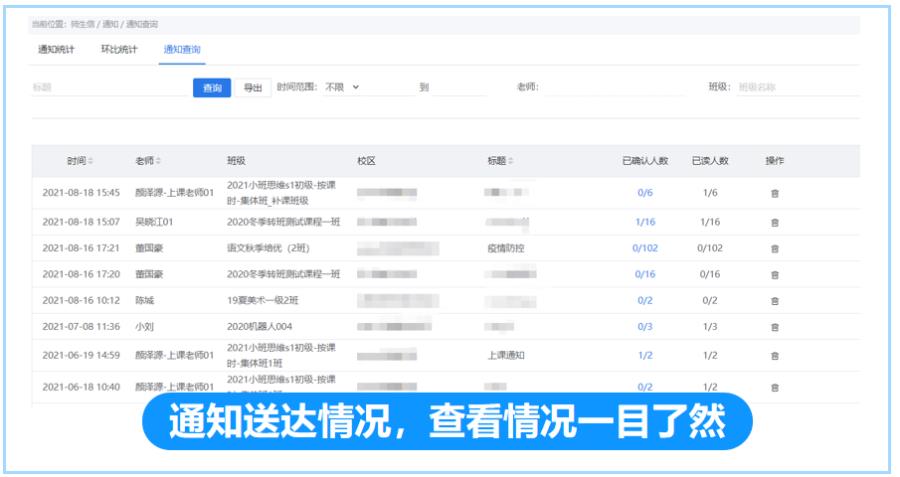Delete the 上课通知 notification row

(x=774, y=355)
